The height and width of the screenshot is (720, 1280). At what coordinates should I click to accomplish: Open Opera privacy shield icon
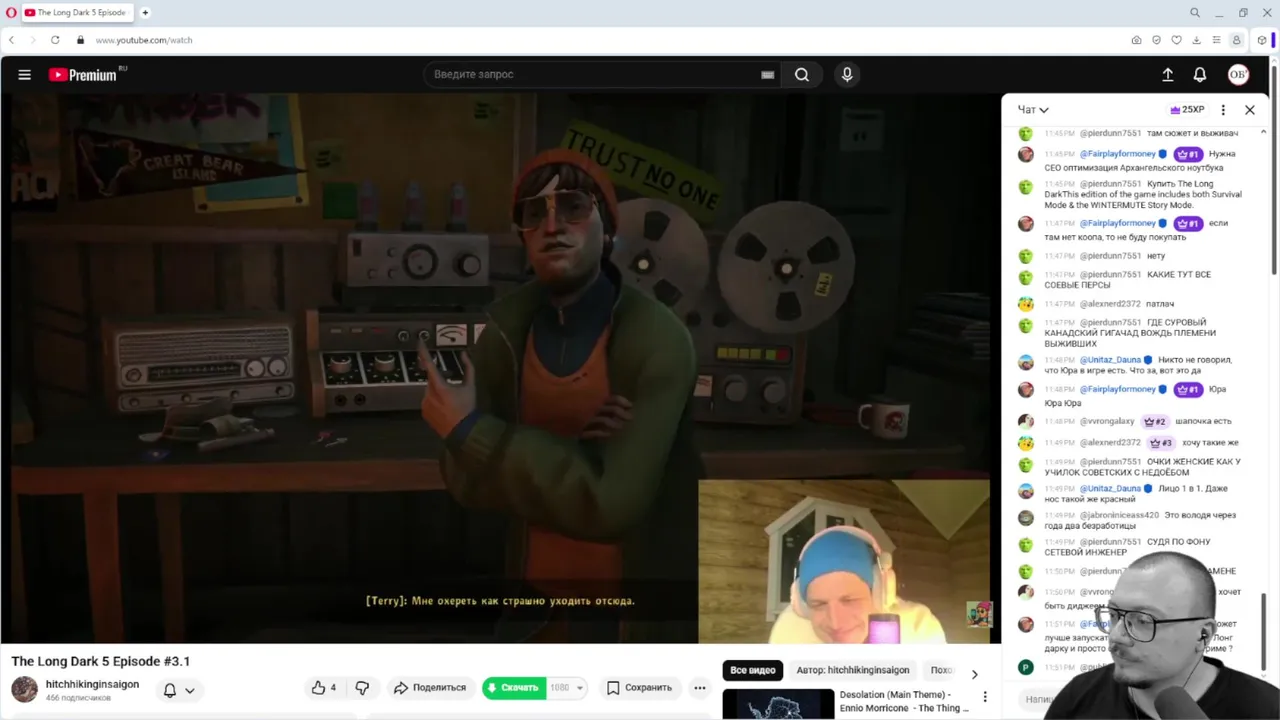(1156, 40)
